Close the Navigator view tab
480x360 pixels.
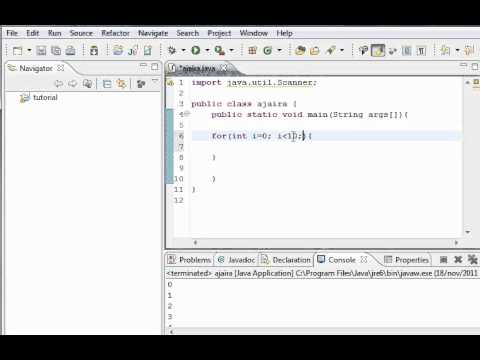(60, 68)
